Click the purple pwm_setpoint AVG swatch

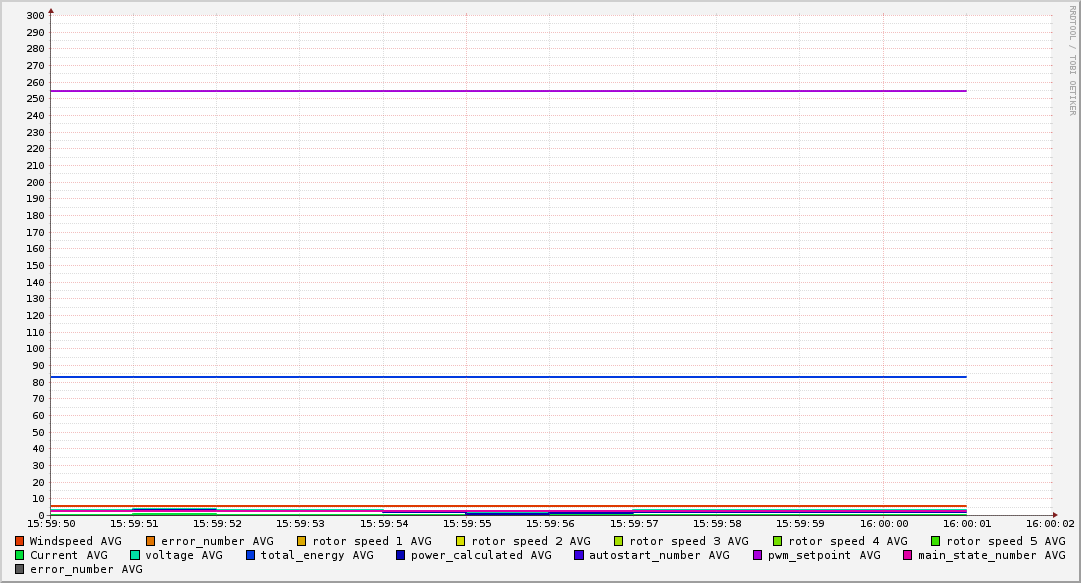point(758,555)
